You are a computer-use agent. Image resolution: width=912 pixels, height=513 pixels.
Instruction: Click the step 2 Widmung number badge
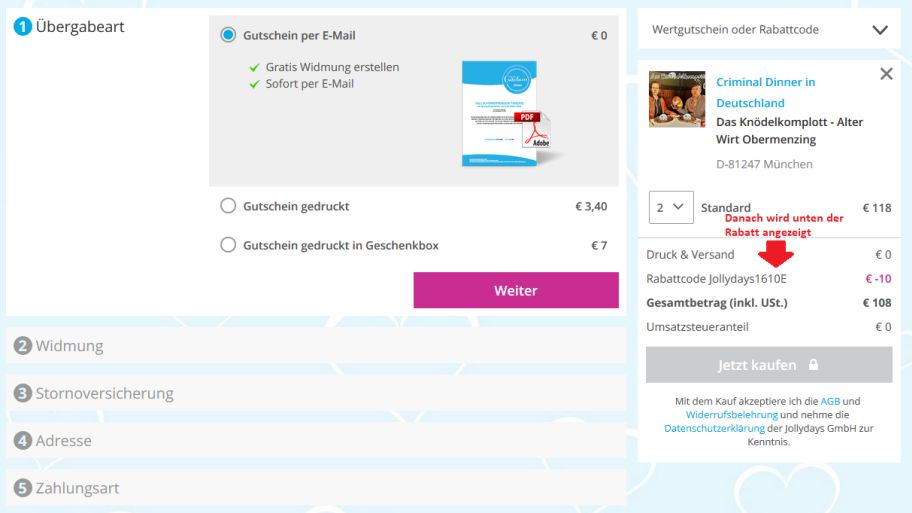21,346
